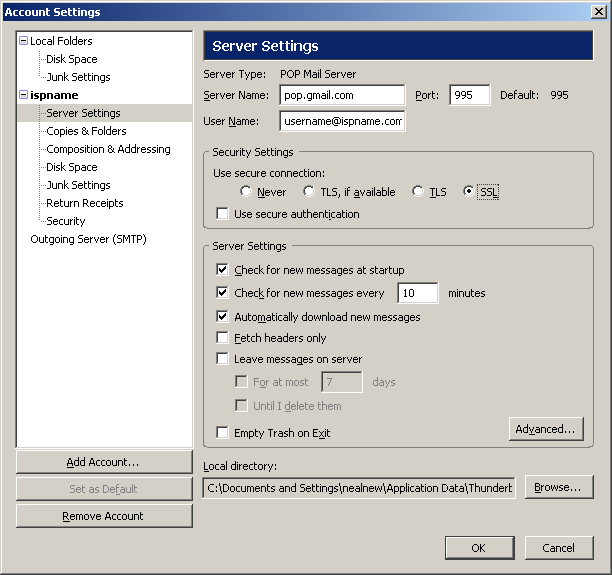
Task: Select the Never secure connection option
Action: [x=246, y=191]
